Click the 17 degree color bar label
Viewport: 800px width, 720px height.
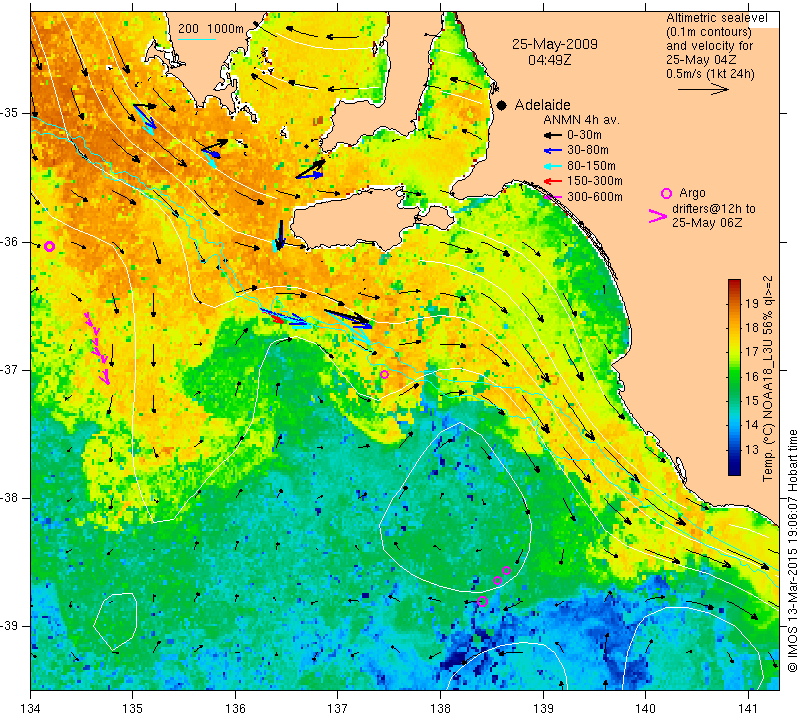click(x=752, y=352)
